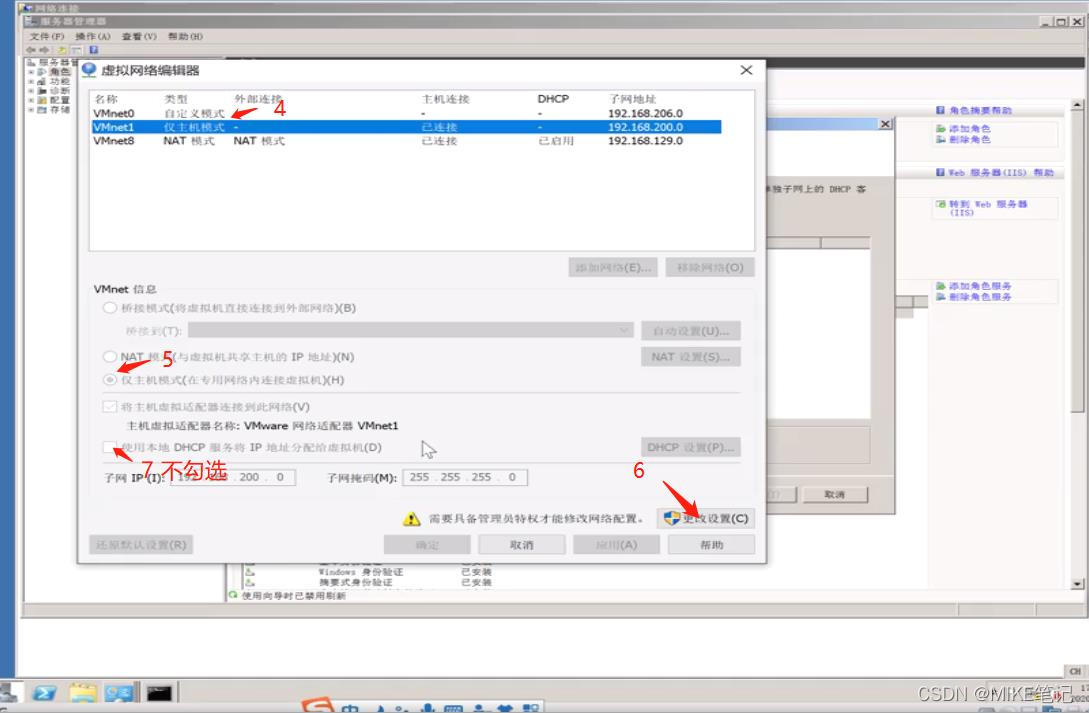Select the bridged mode (桥接模式) radio button

pos(110,308)
